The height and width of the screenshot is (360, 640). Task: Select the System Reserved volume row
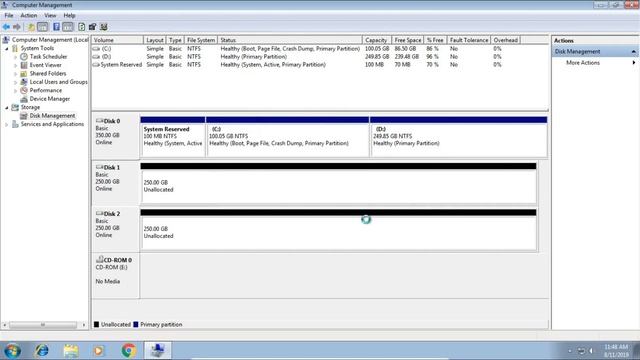coord(306,64)
